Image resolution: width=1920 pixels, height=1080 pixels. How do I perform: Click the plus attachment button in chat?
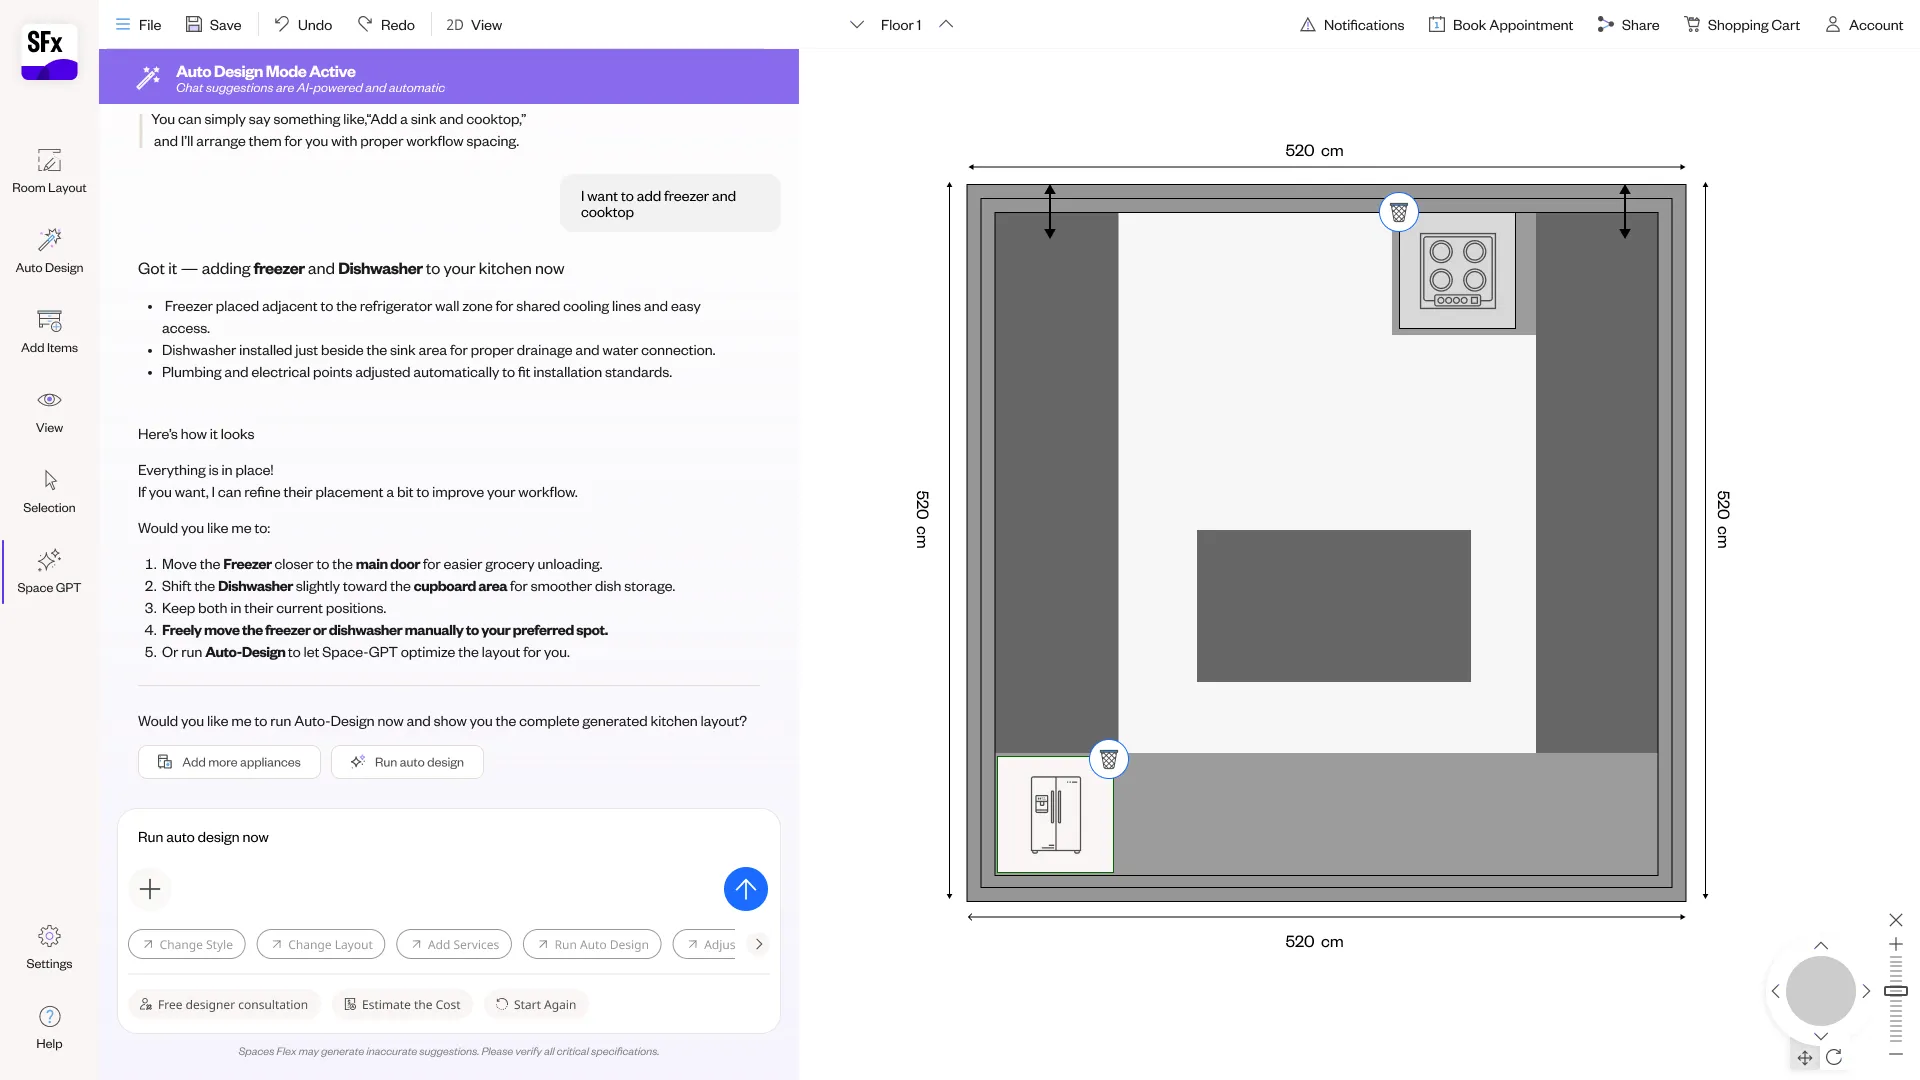click(x=150, y=889)
